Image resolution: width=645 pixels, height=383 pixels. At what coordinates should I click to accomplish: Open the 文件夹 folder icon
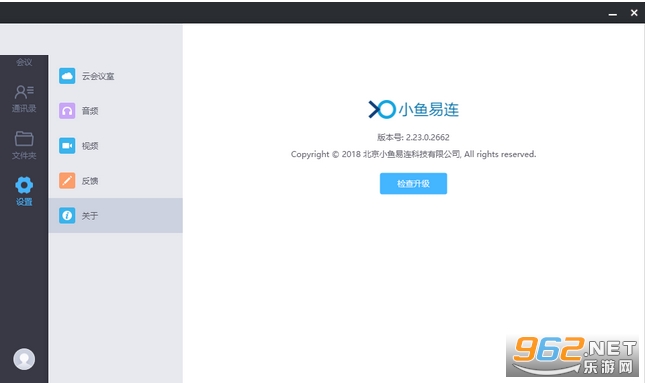click(x=24, y=139)
